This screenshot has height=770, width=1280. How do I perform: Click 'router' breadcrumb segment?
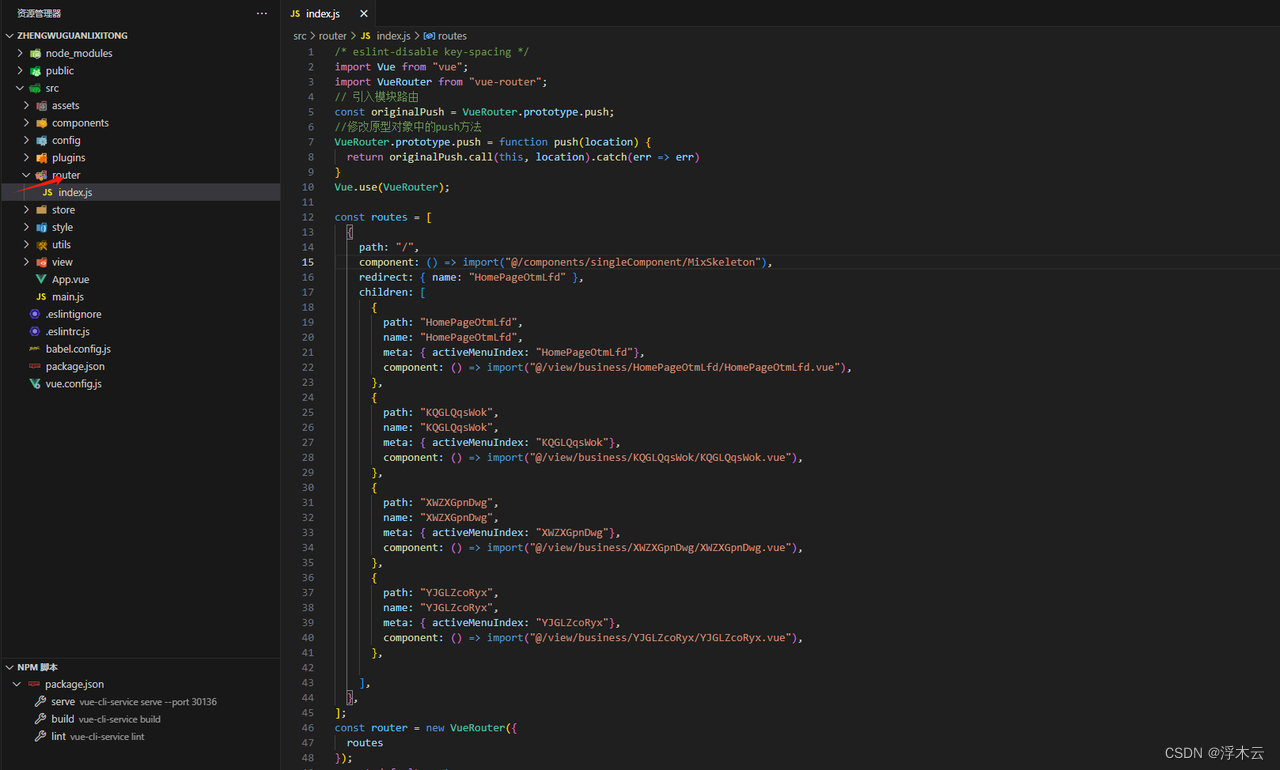(332, 36)
